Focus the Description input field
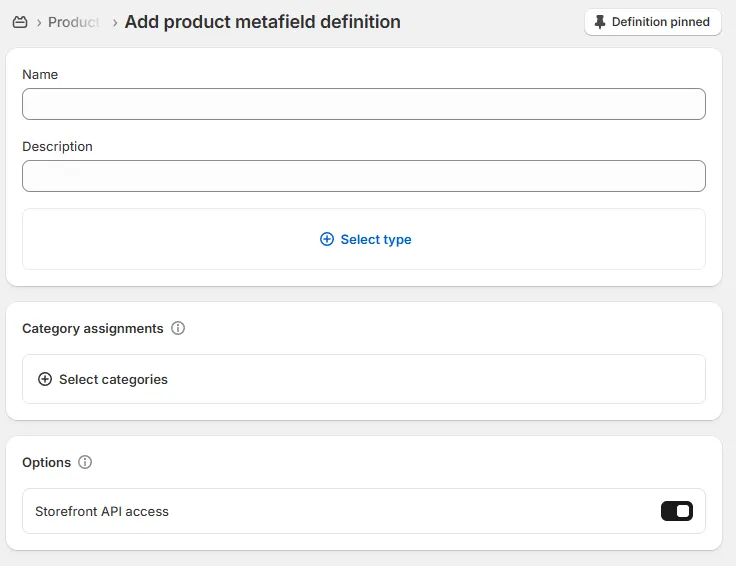The image size is (736, 566). pos(364,176)
